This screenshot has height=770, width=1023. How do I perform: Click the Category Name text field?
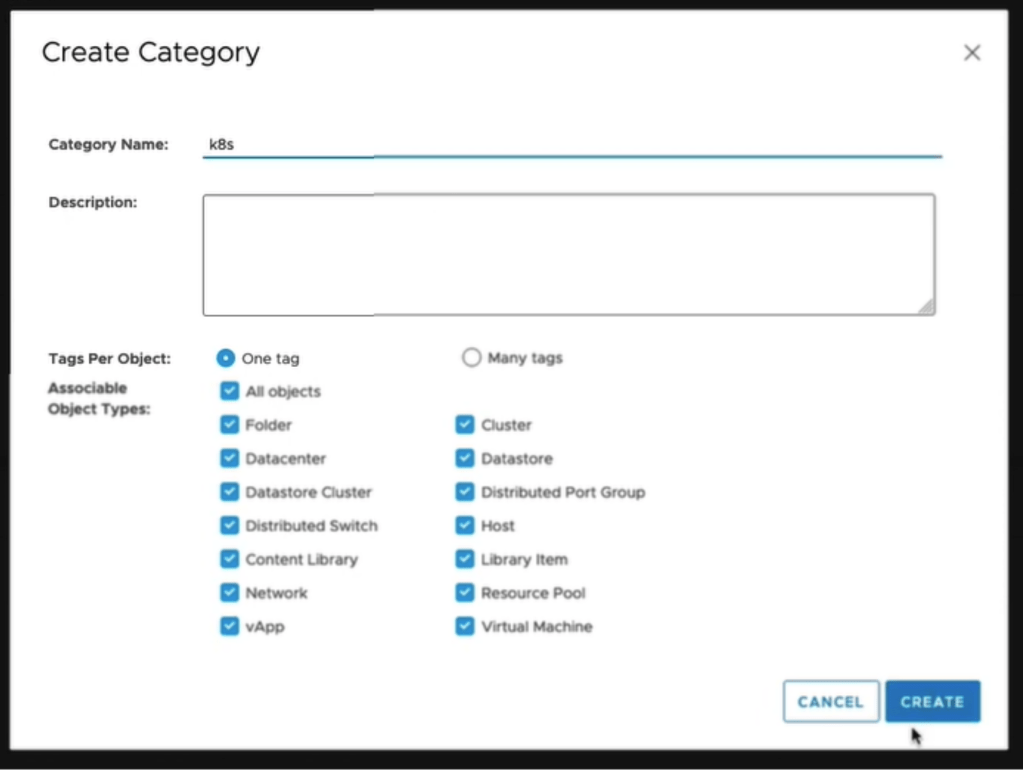point(570,144)
